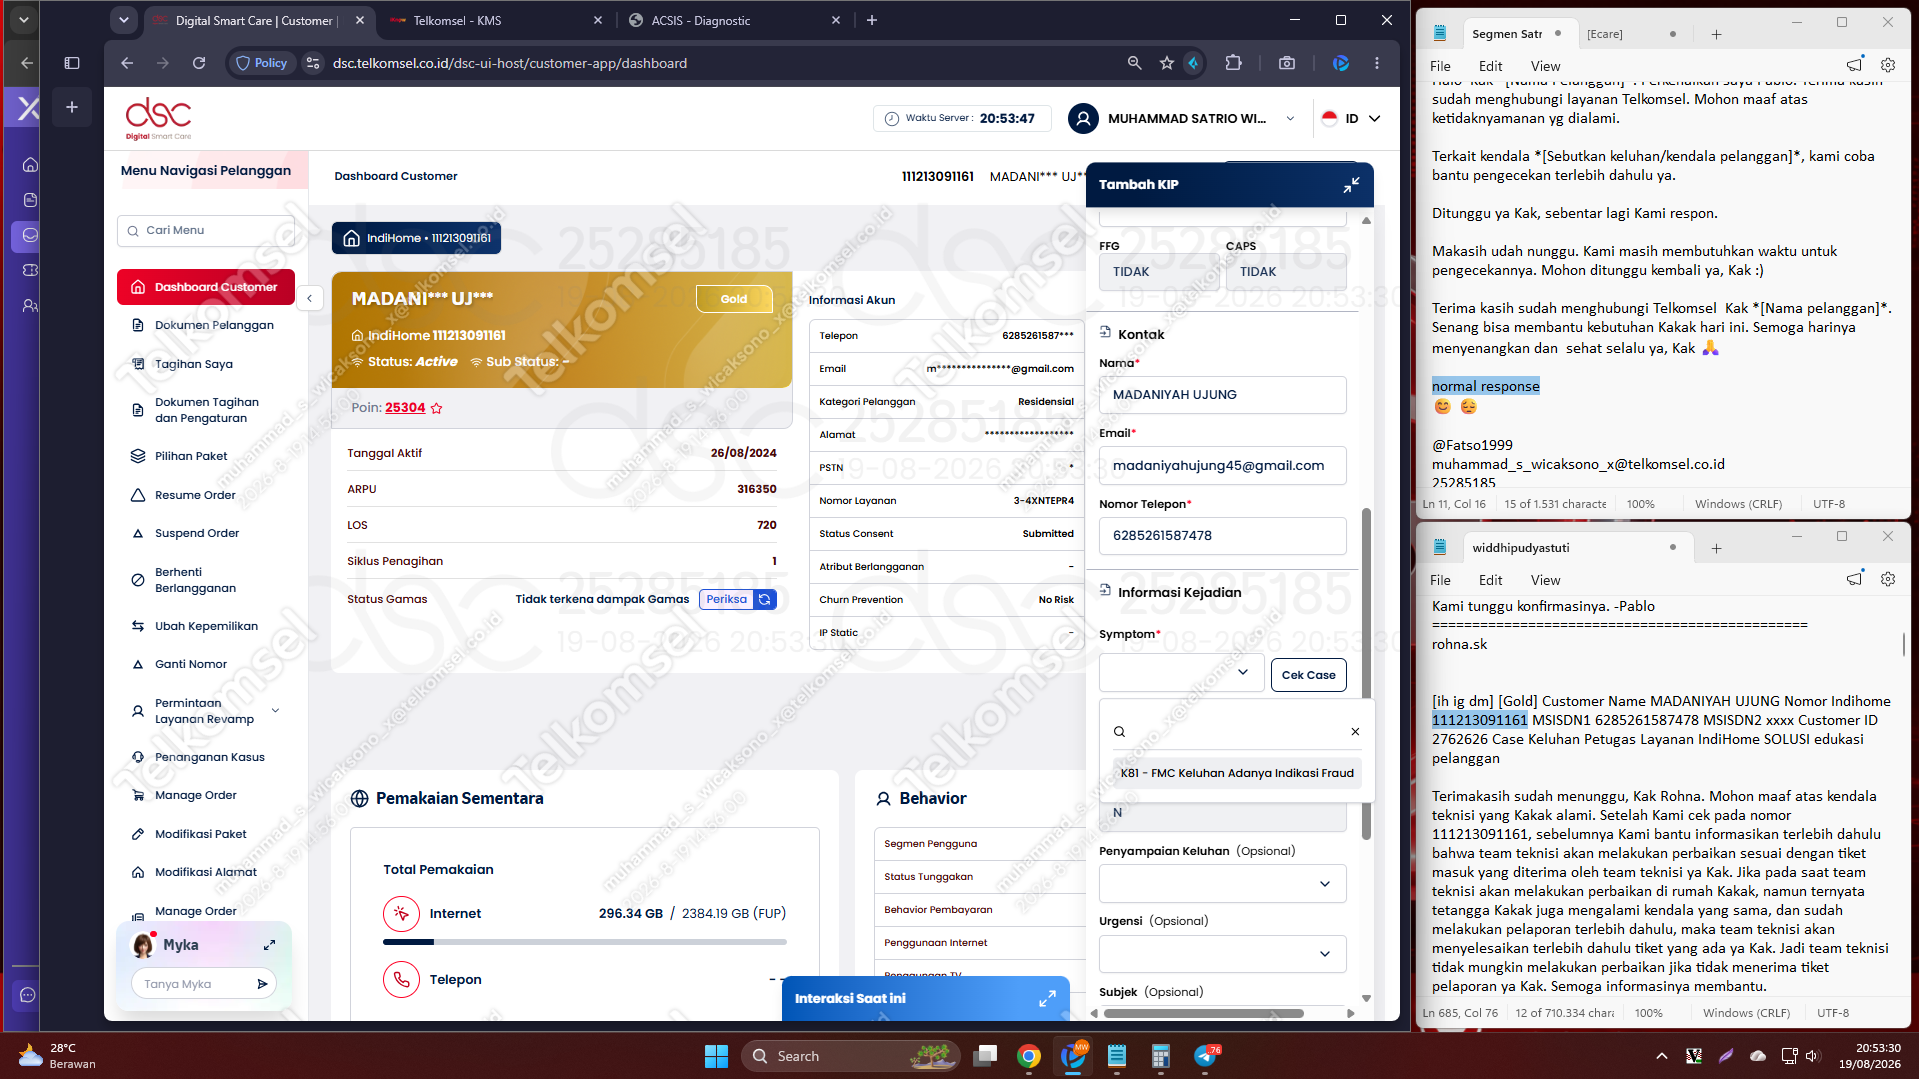Image resolution: width=1919 pixels, height=1079 pixels.
Task: Expand the Interaksi Saat ini panel
Action: (x=1047, y=998)
